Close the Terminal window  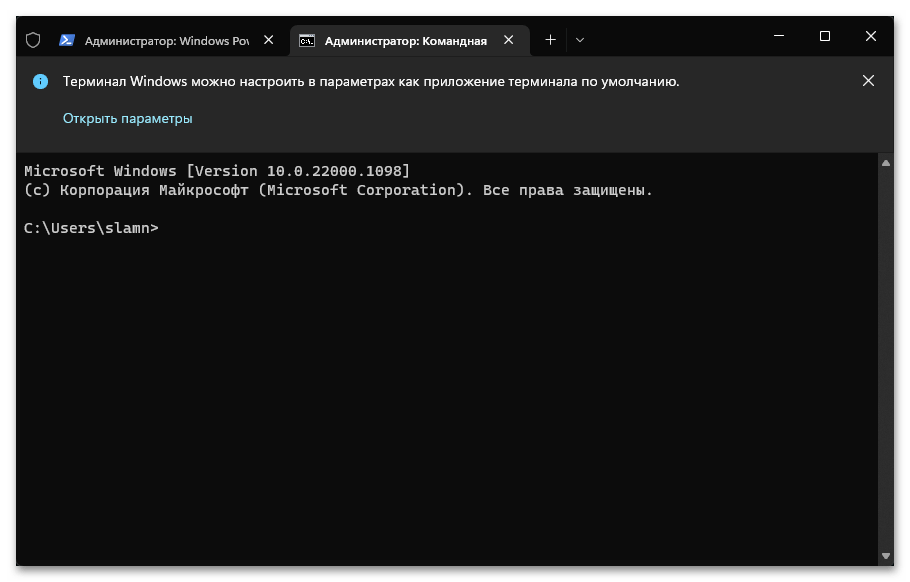coord(871,36)
